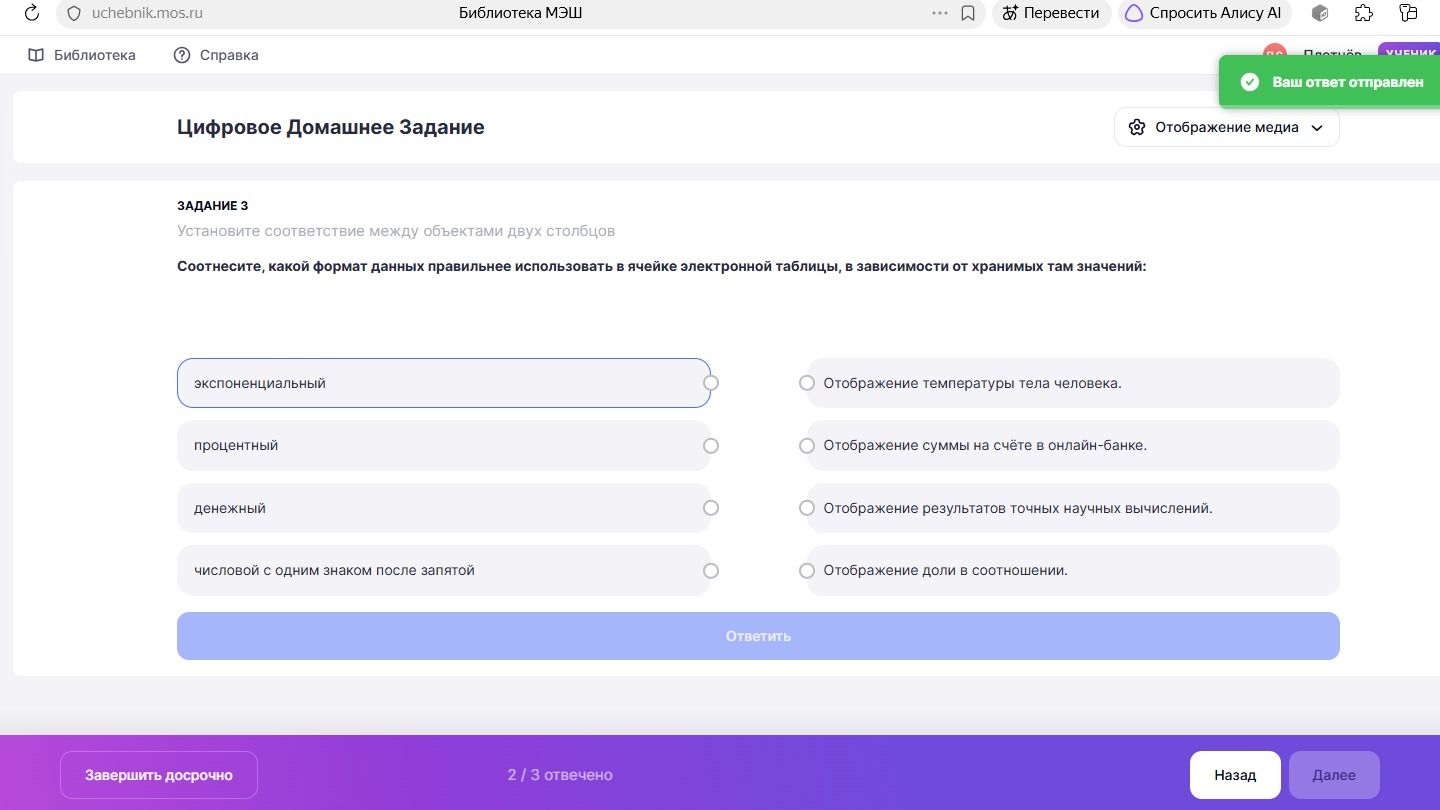Click the gray cube extension icon

click(x=1320, y=13)
